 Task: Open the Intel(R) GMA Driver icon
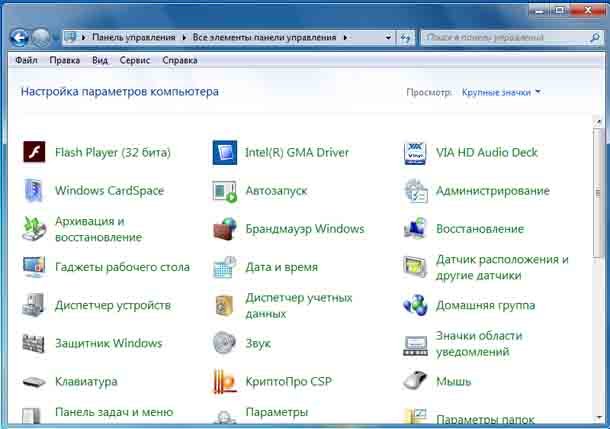point(224,152)
